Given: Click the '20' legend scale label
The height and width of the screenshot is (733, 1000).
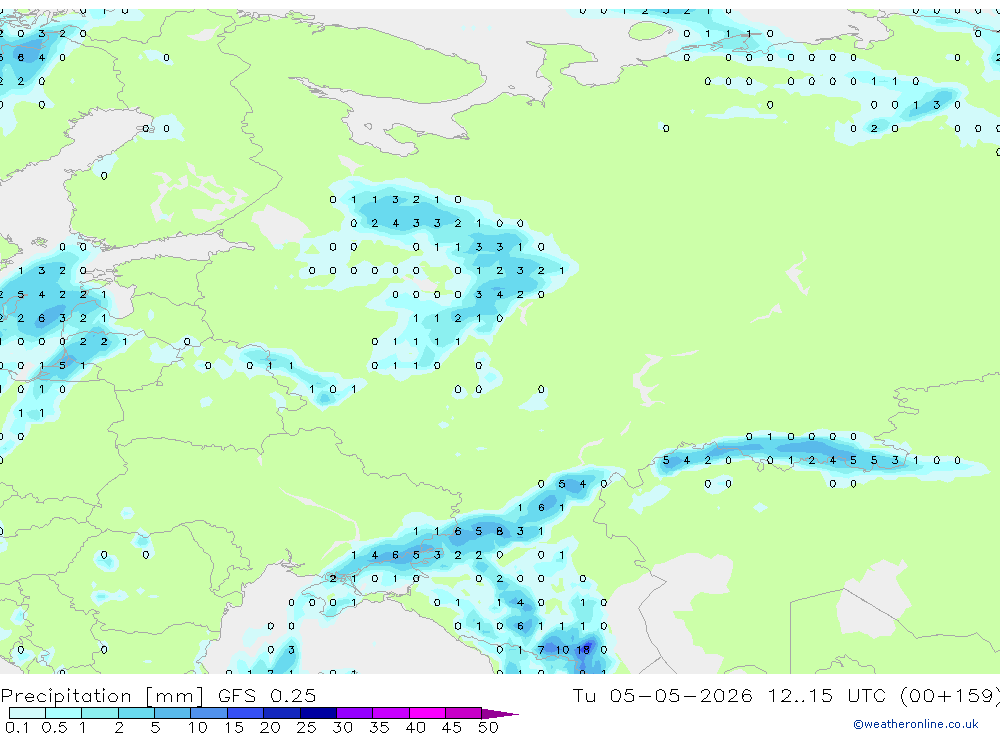Looking at the screenshot, I should (270, 727).
